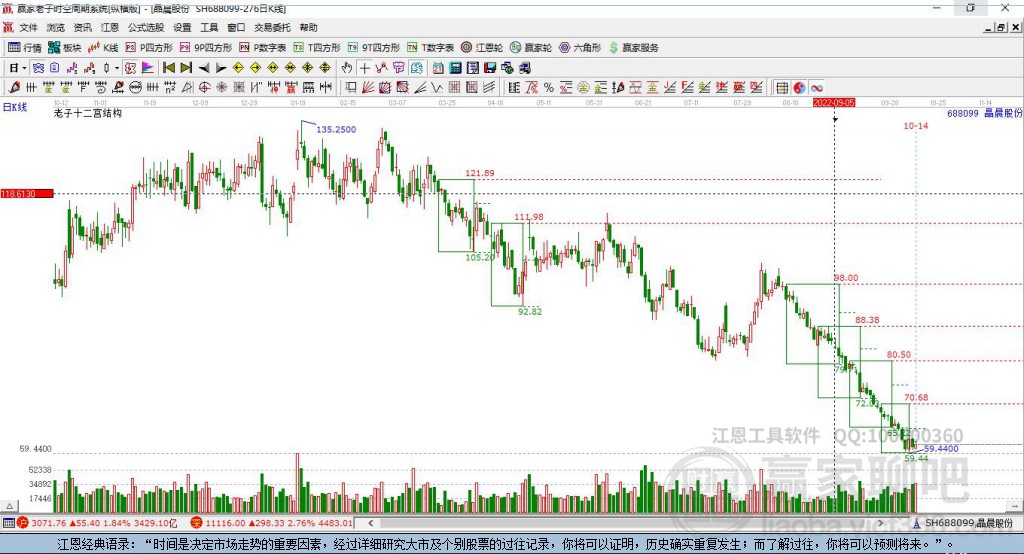This screenshot has height=554, width=1024.
Task: Select the Gann fan lines tool
Action: tap(368, 88)
